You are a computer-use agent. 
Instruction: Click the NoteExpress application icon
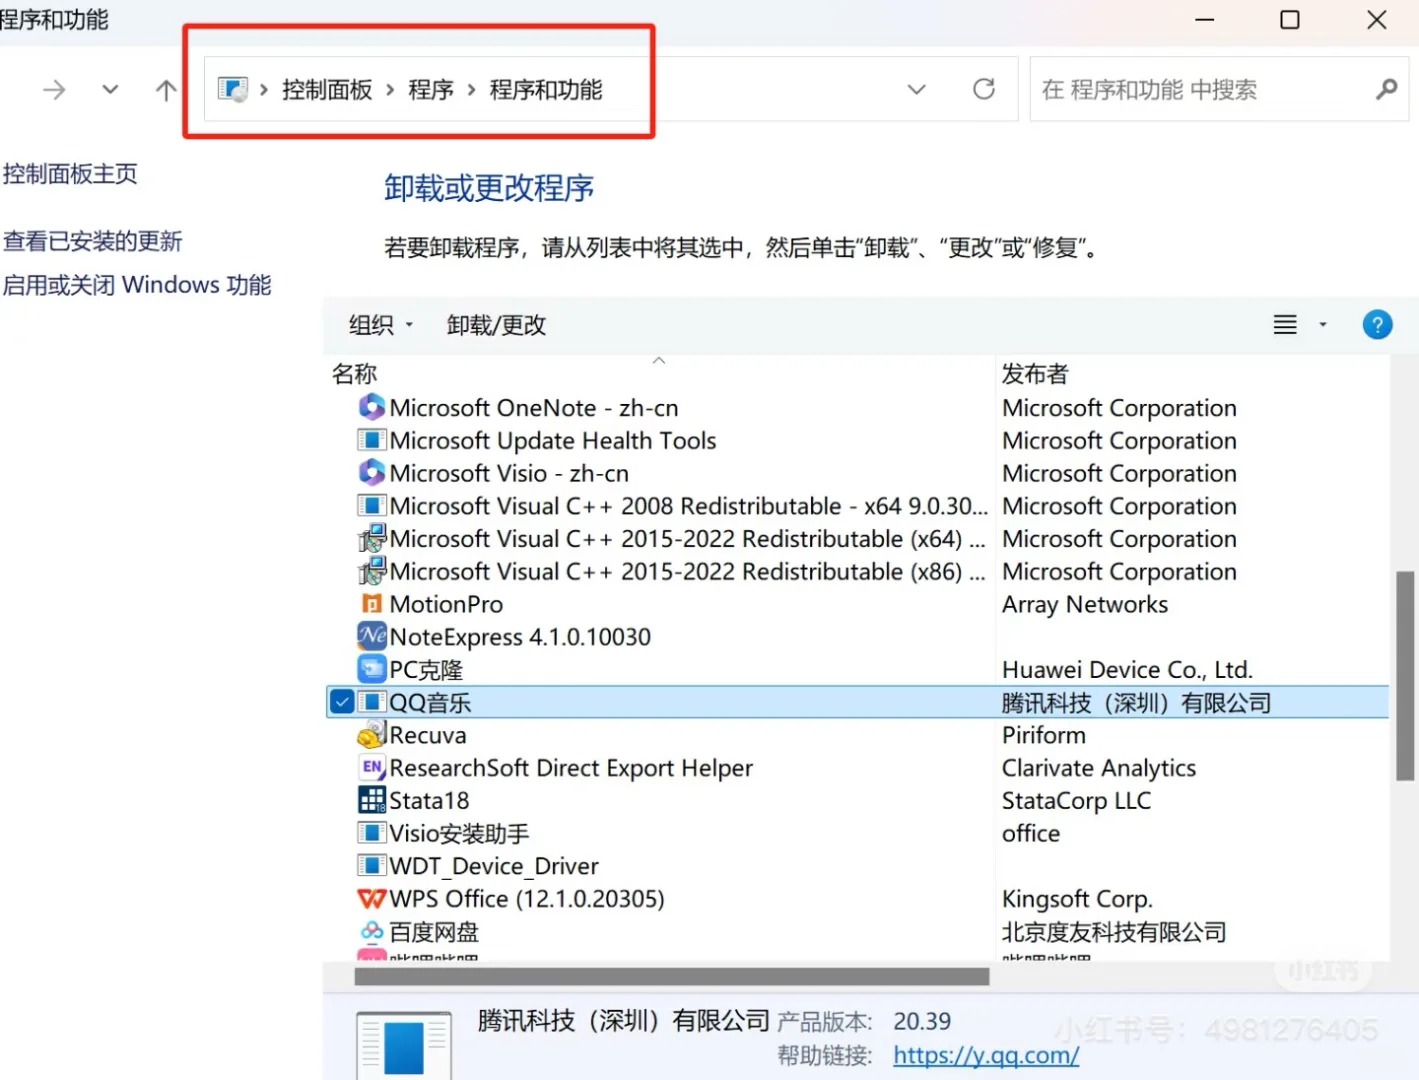point(371,636)
